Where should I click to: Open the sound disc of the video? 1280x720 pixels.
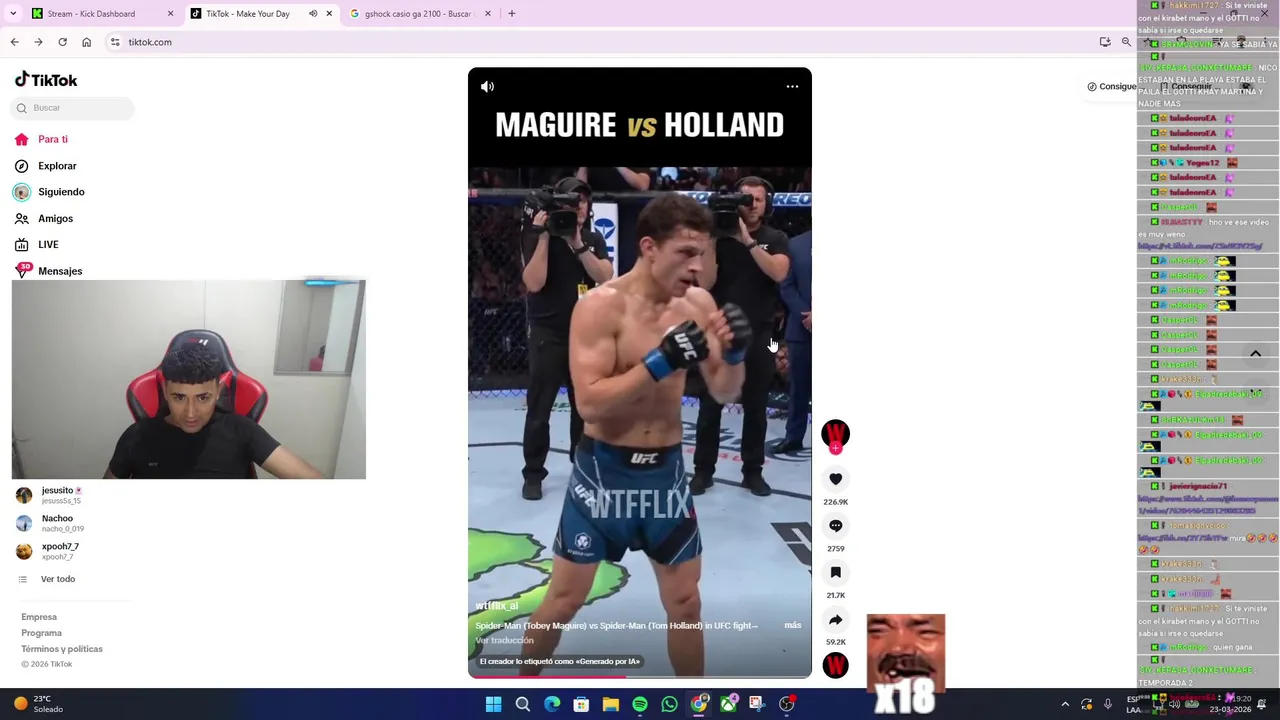click(835, 666)
